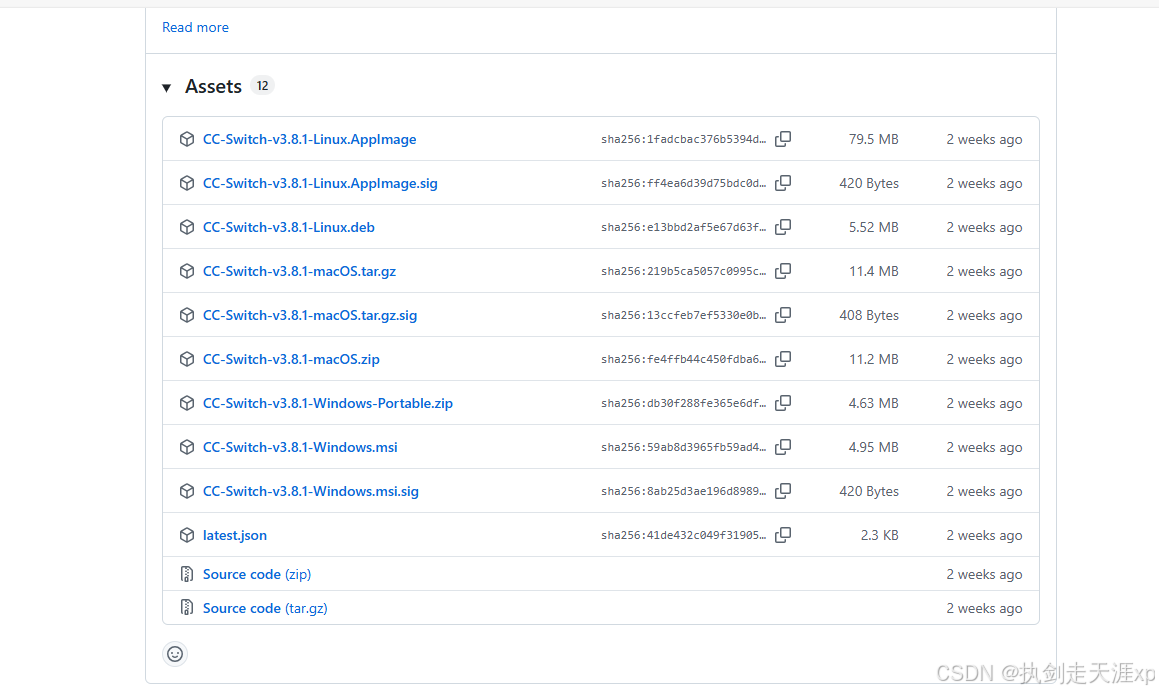Viewport: 1159px width, 693px height.
Task: Click package icon beside latest.json
Action: (187, 535)
